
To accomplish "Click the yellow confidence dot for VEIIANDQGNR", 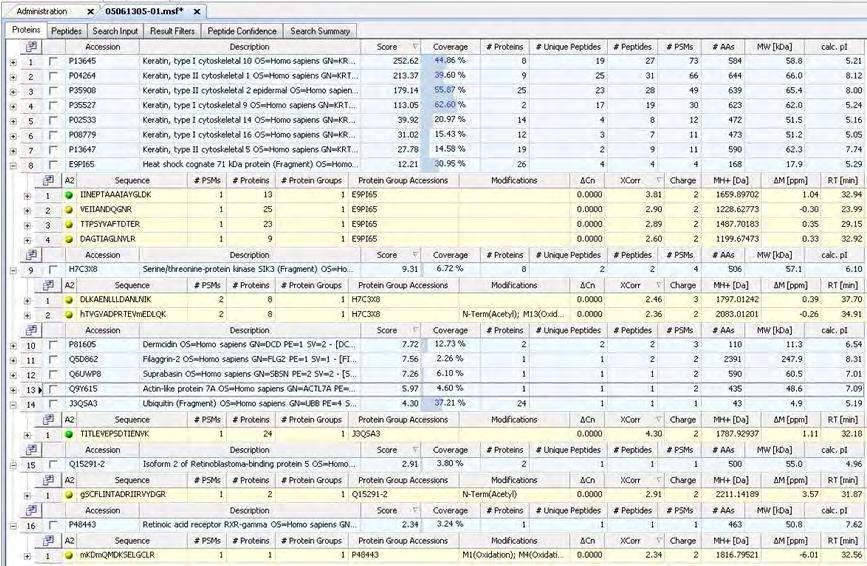I will pyautogui.click(x=69, y=210).
